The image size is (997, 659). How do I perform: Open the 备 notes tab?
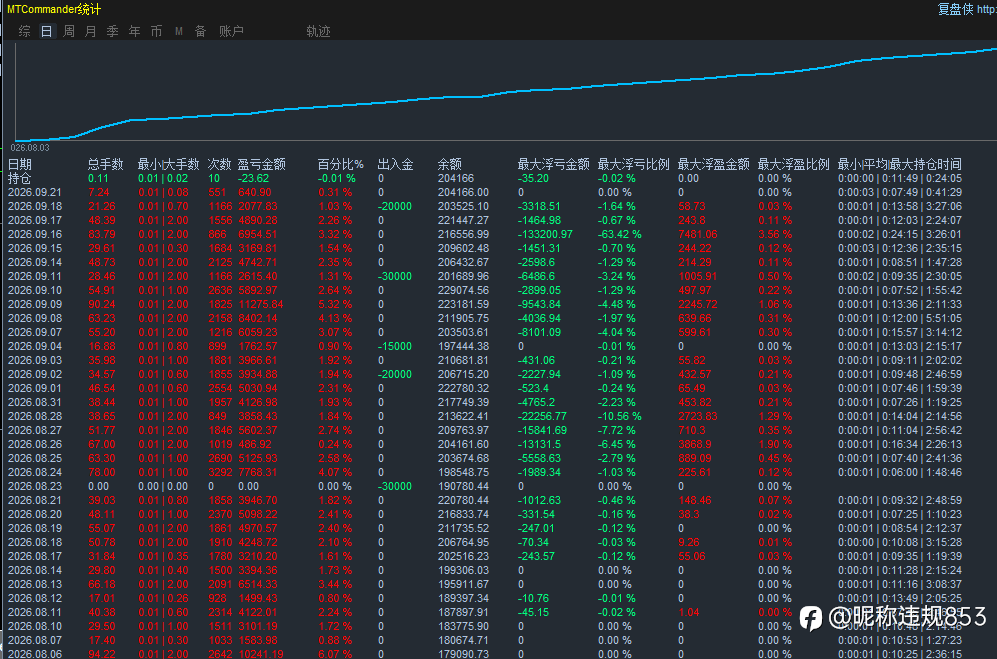tap(200, 31)
